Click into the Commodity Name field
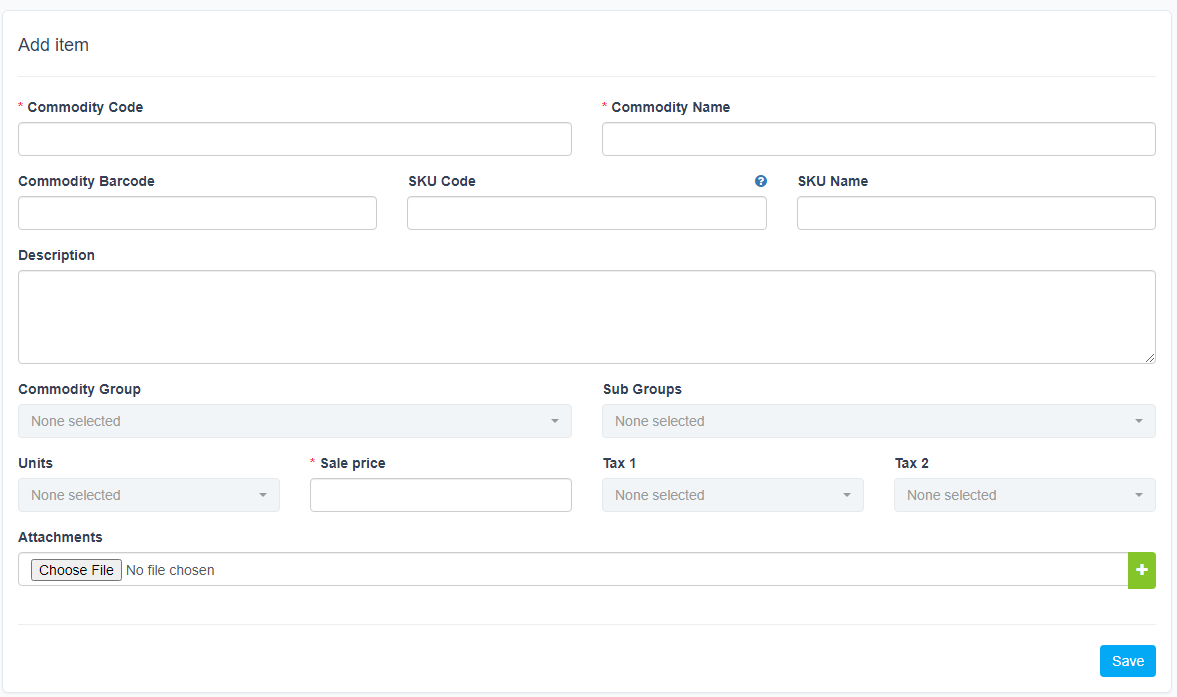1177x697 pixels. [878, 139]
